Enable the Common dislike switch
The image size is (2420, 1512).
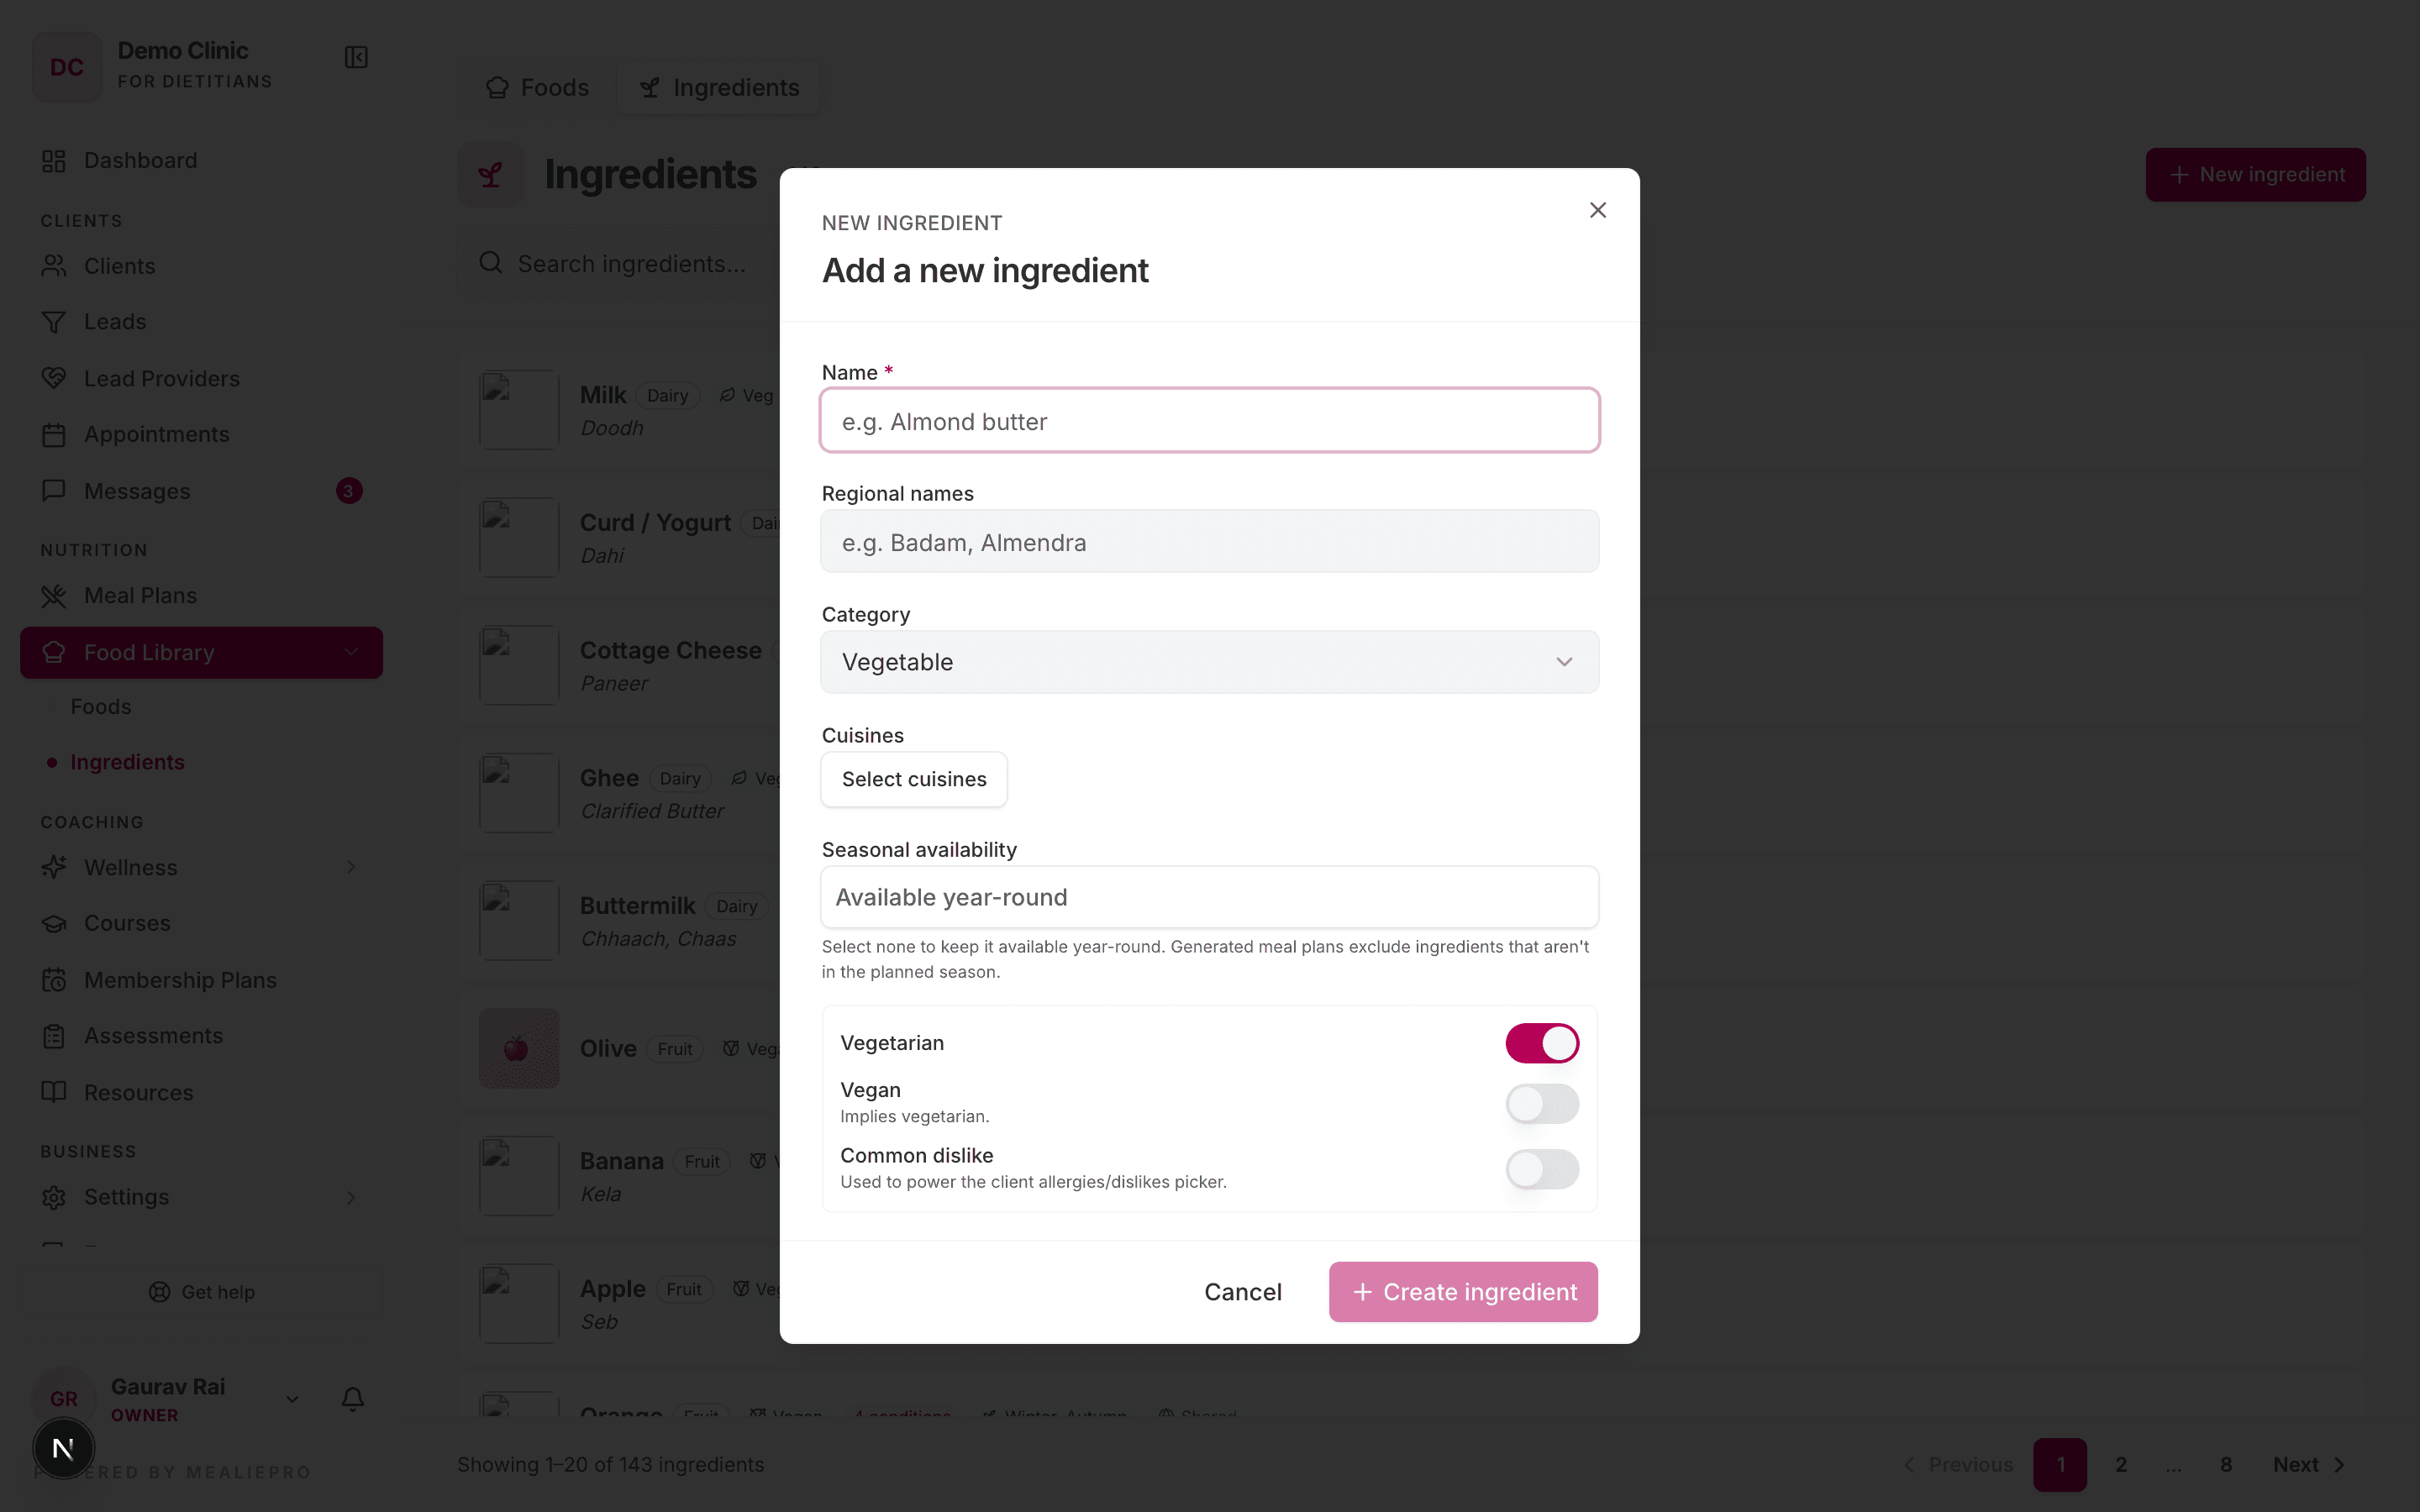tap(1542, 1169)
